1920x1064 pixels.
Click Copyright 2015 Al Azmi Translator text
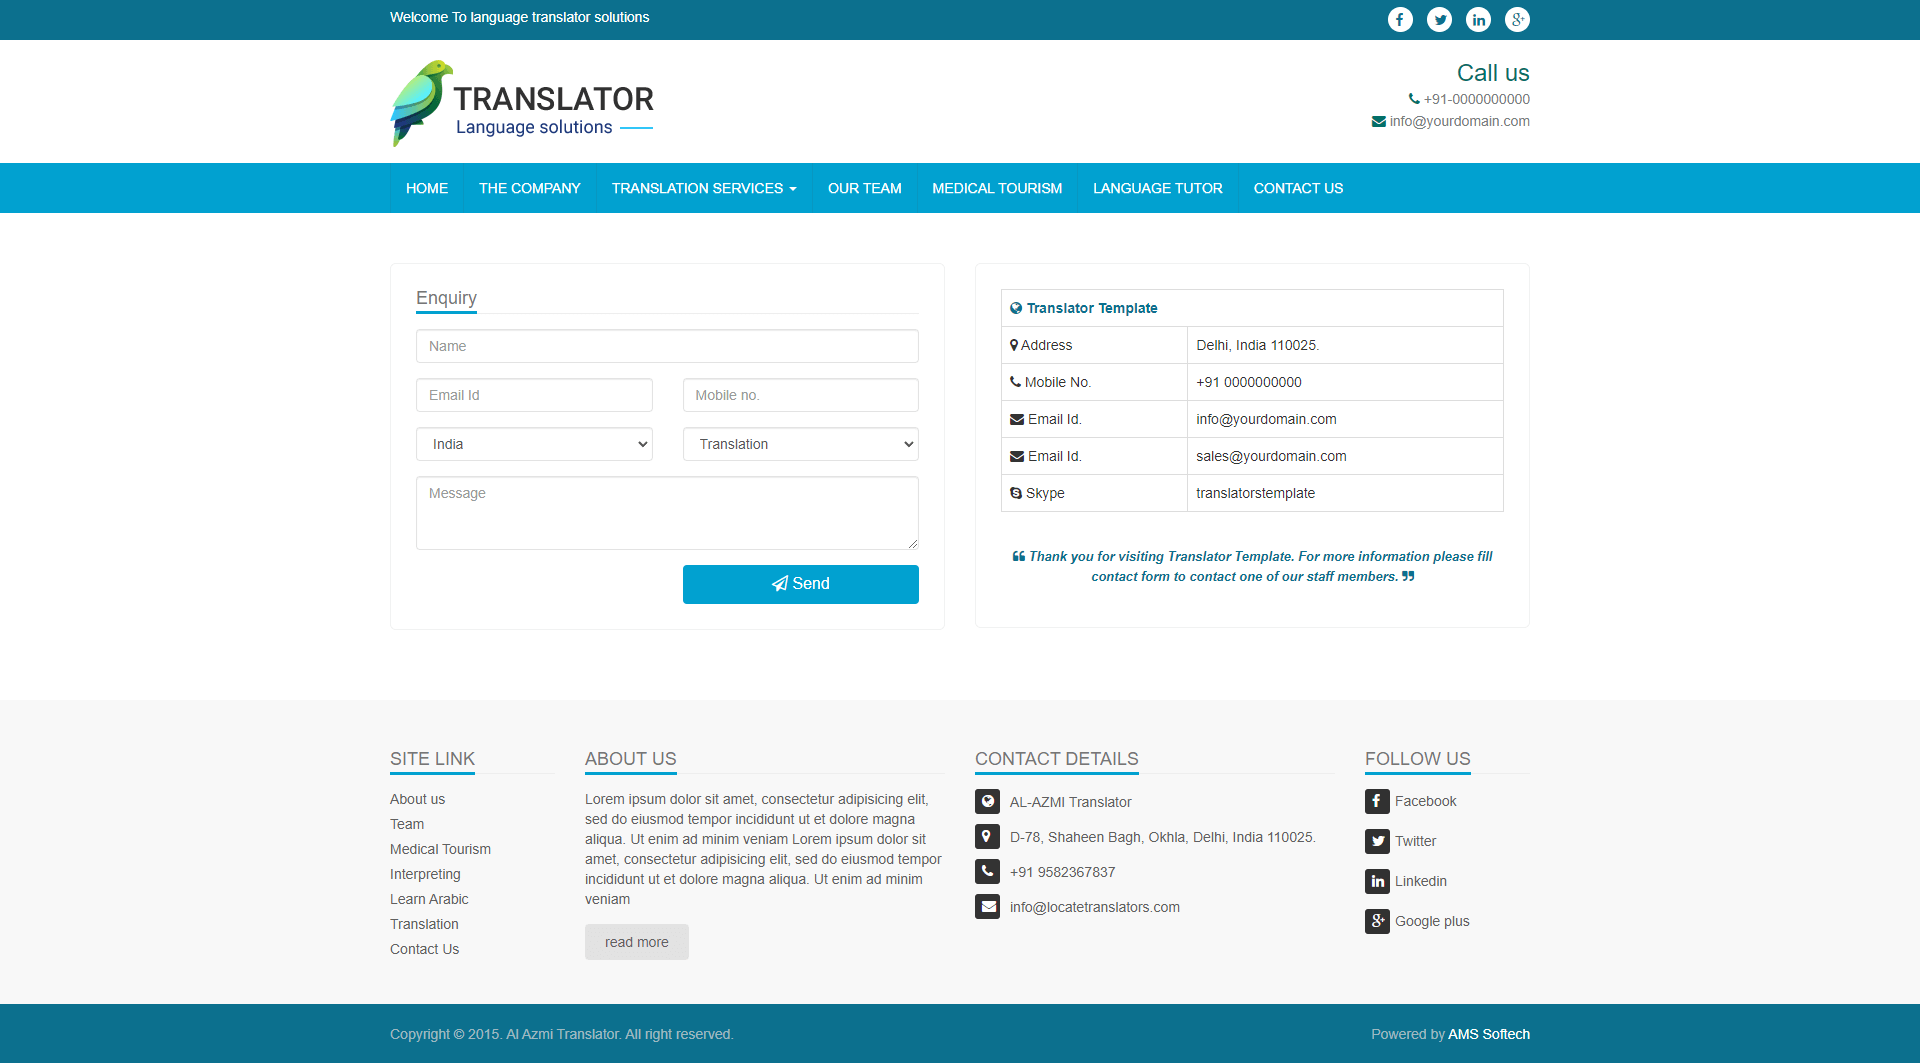point(561,1034)
